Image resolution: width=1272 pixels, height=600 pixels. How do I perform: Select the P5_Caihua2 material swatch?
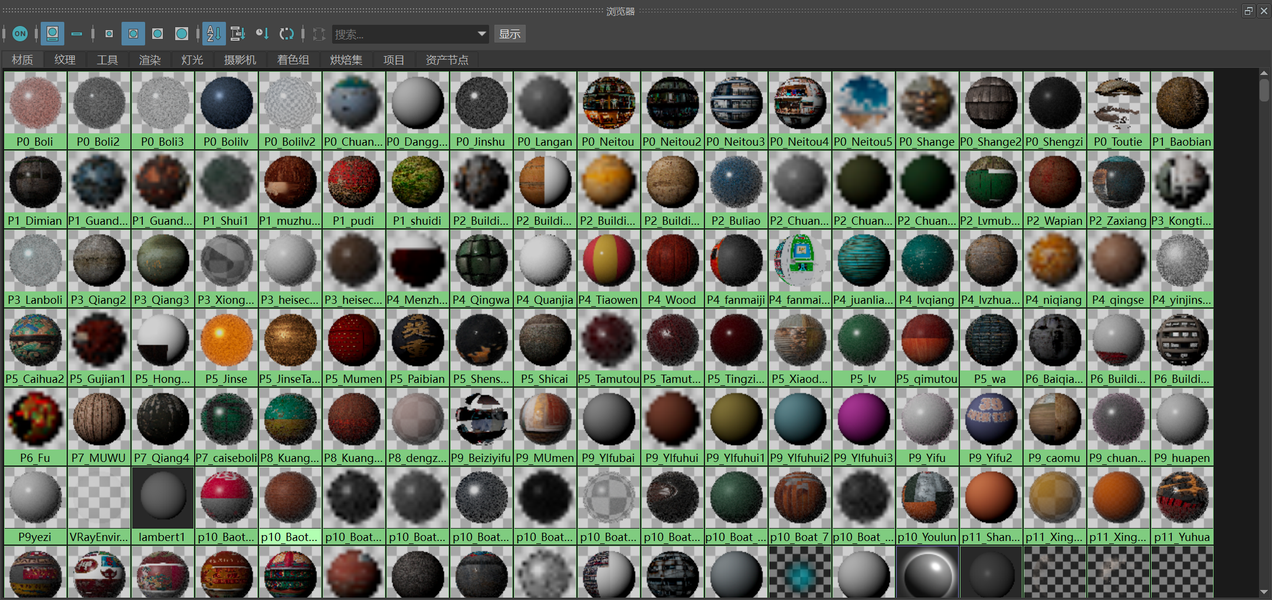pos(35,347)
